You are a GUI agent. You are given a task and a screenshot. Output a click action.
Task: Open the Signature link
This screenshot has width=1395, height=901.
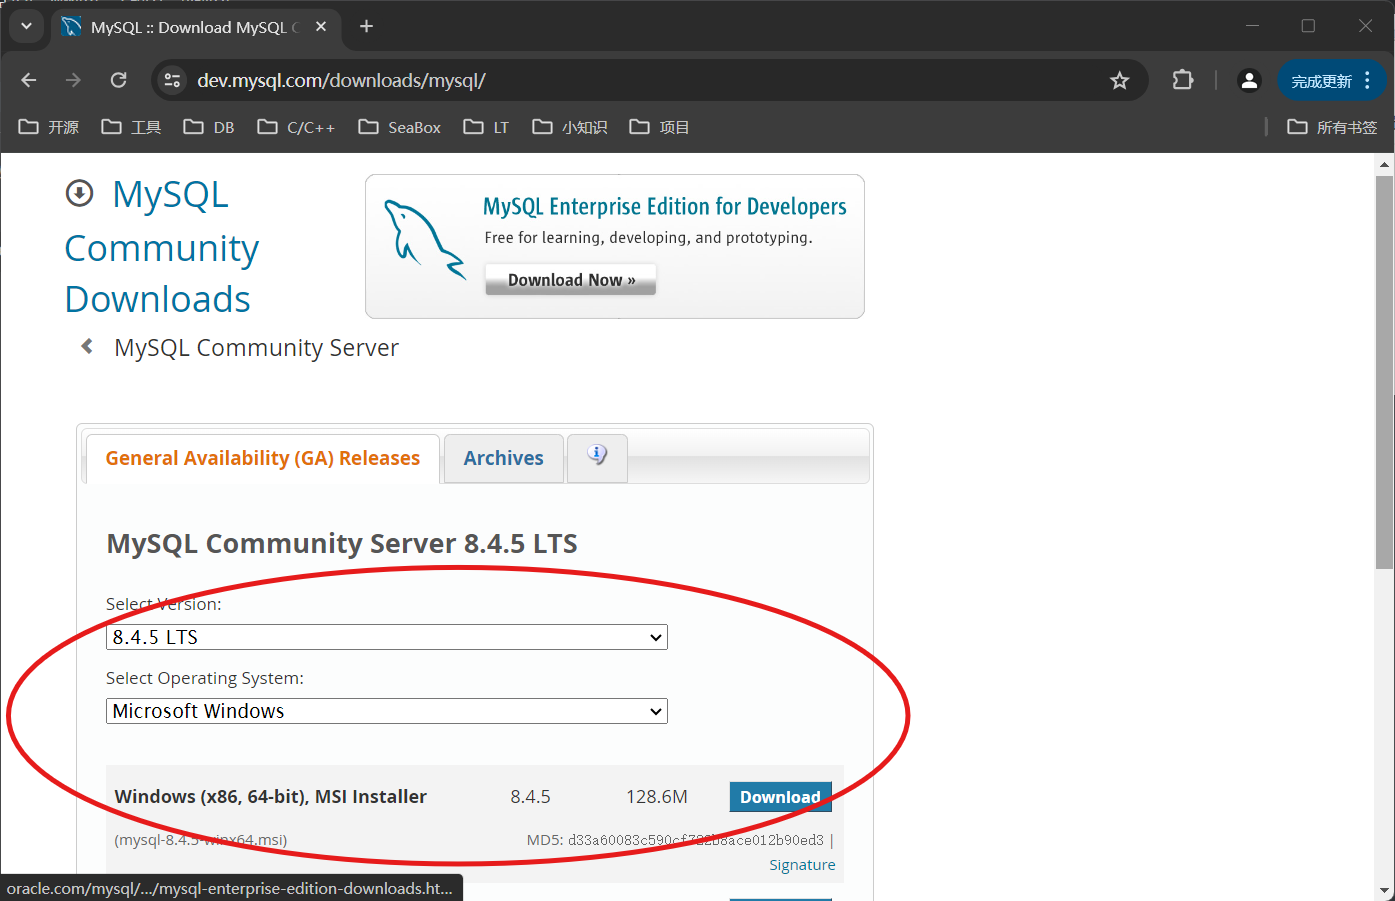(802, 865)
